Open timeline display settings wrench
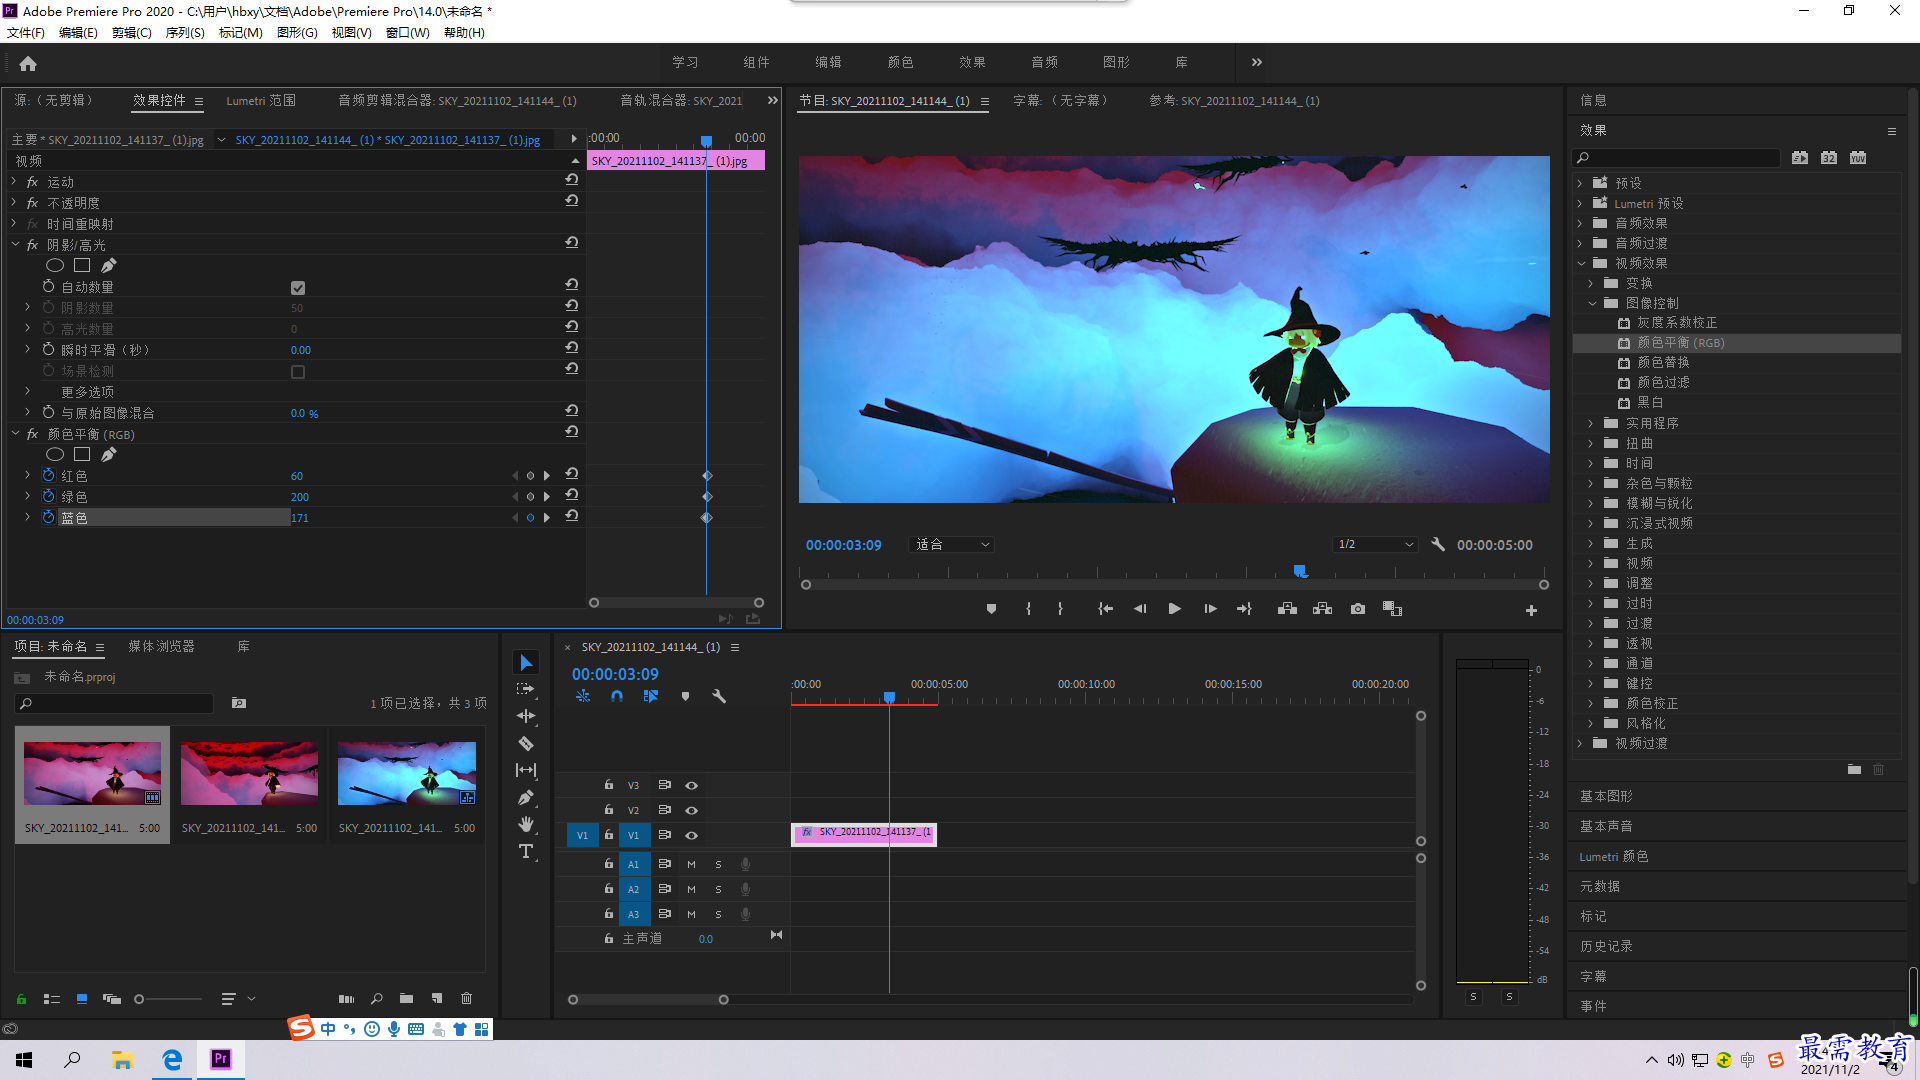 coord(719,696)
